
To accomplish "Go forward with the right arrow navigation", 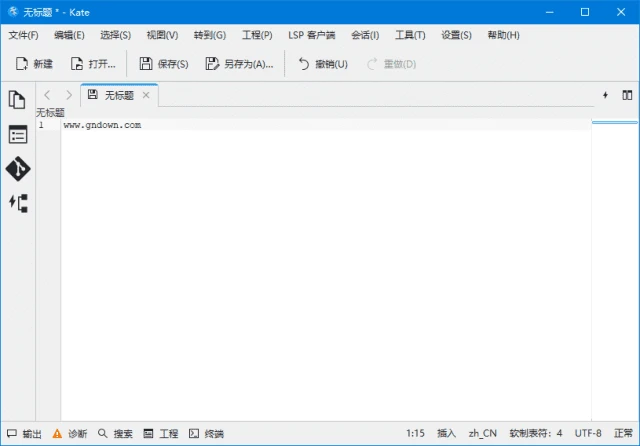I will [x=69, y=95].
